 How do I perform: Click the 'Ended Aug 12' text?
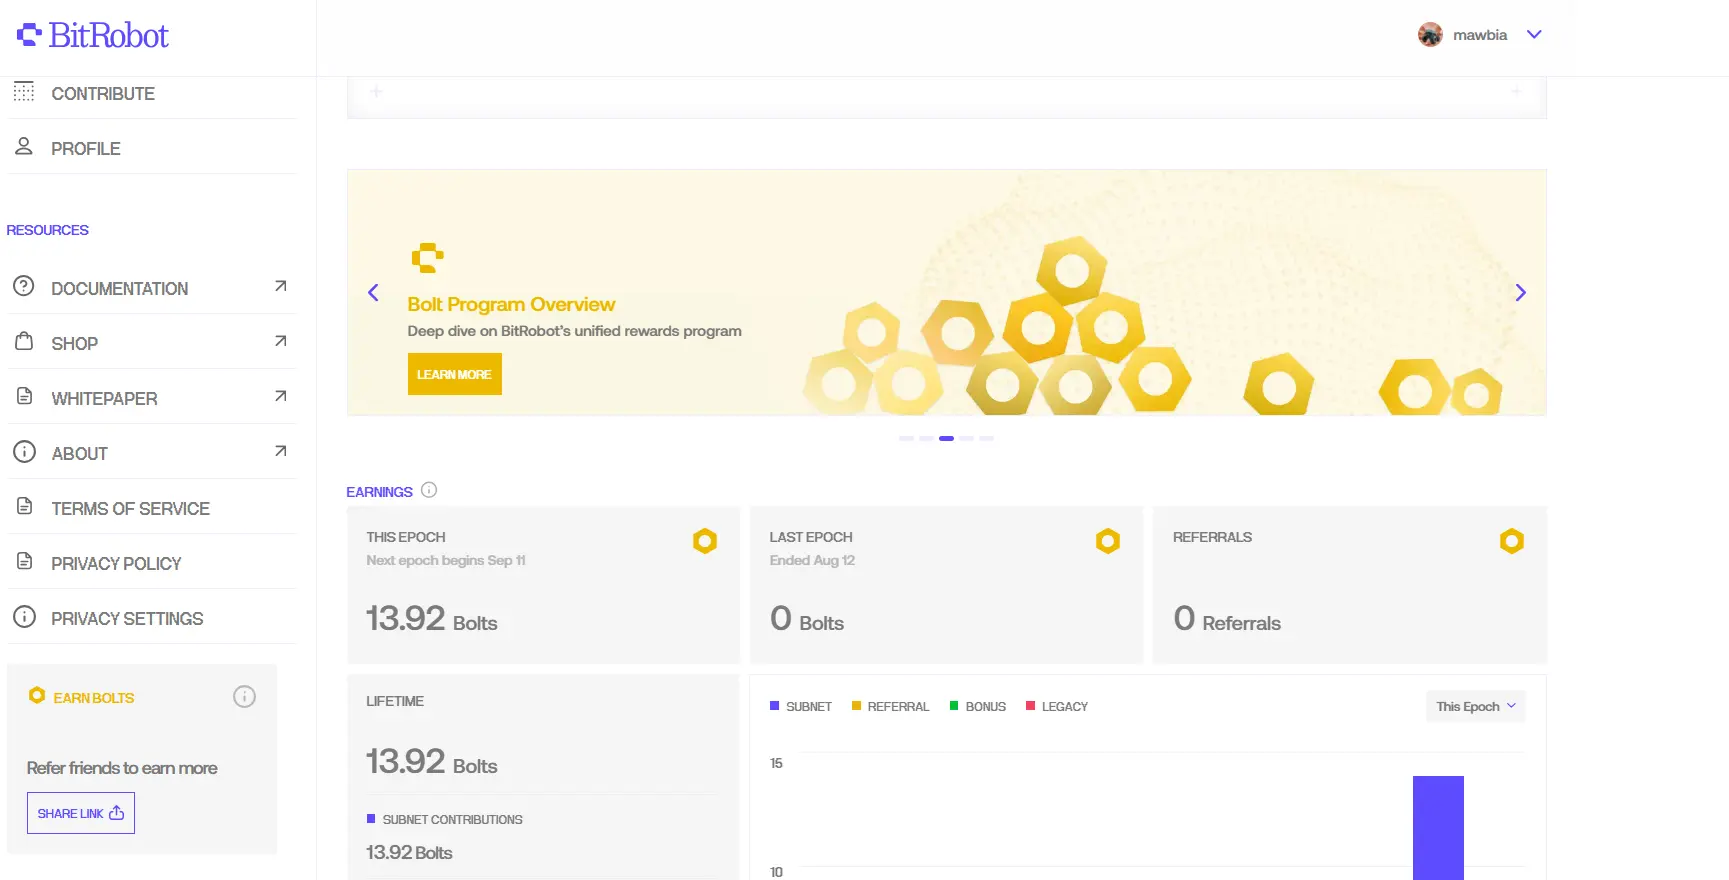pyautogui.click(x=812, y=560)
